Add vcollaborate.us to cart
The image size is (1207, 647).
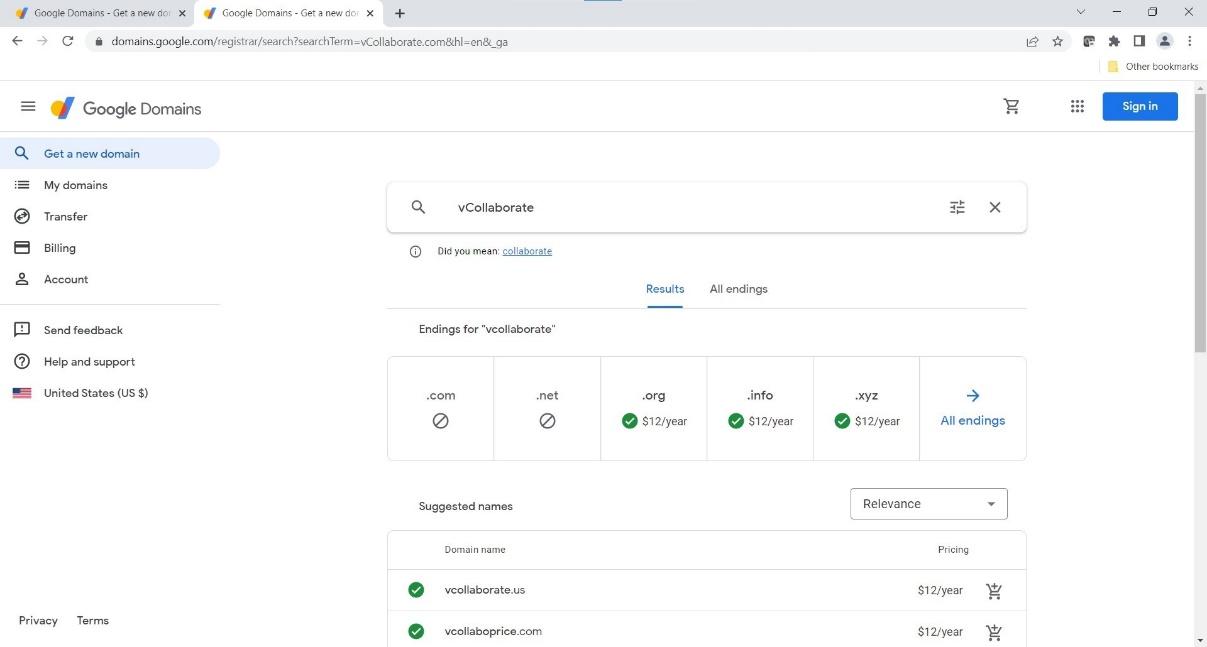point(994,591)
